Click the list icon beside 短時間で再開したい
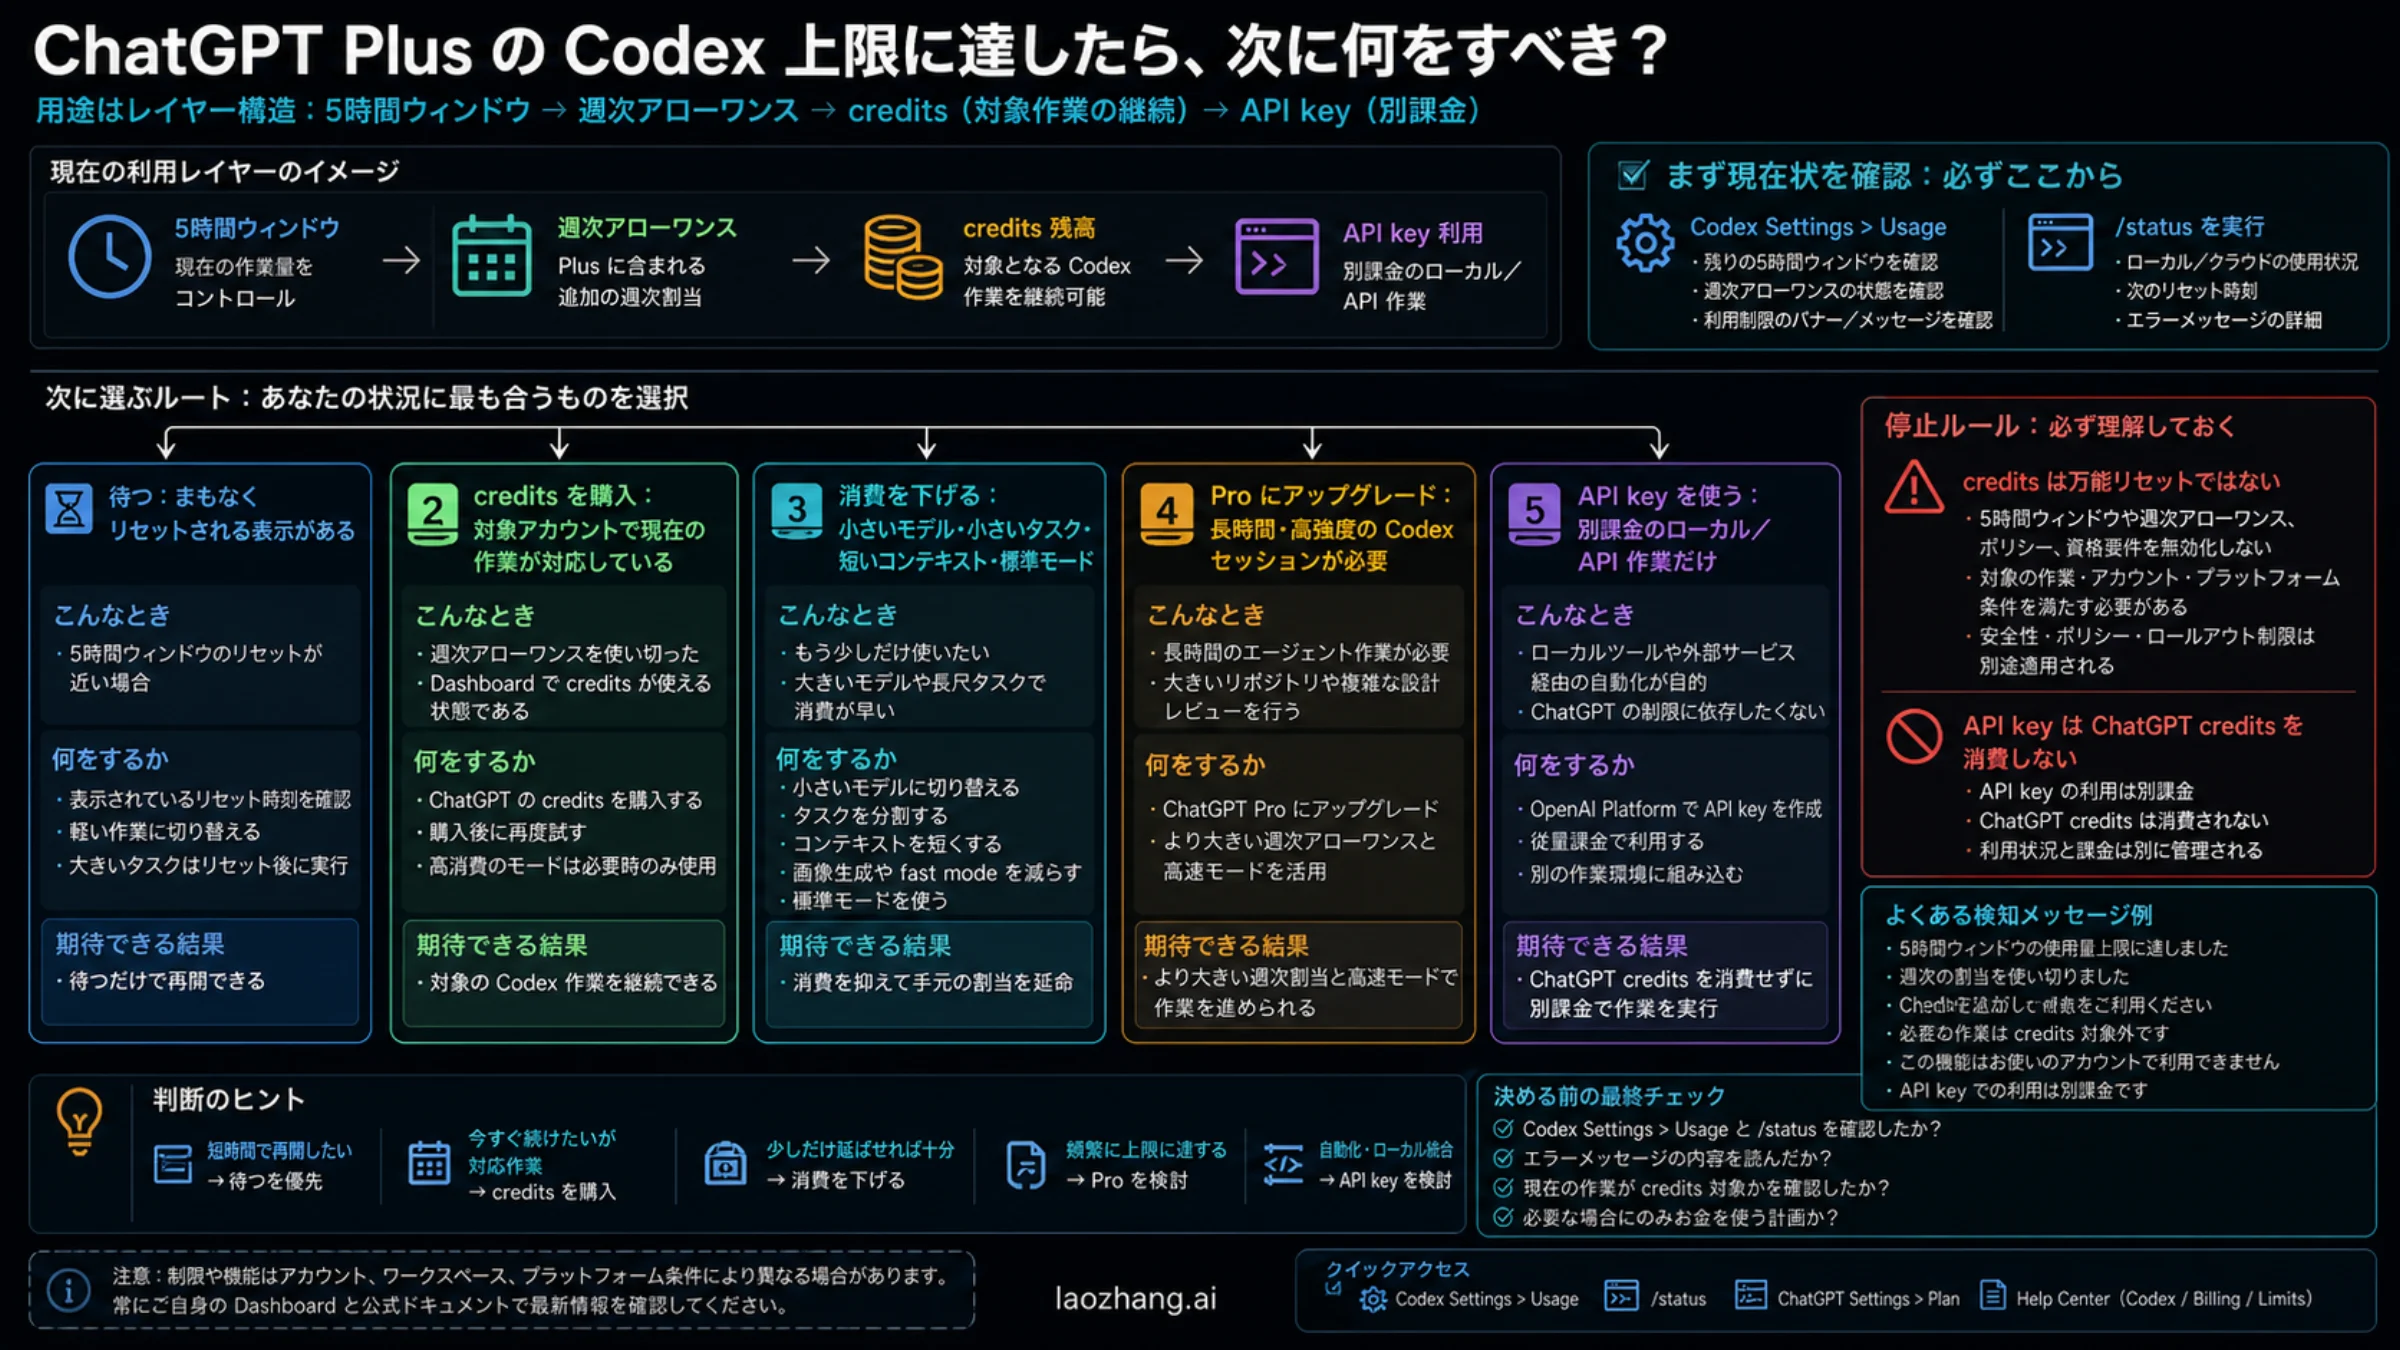This screenshot has height=1350, width=2400. pyautogui.click(x=173, y=1164)
